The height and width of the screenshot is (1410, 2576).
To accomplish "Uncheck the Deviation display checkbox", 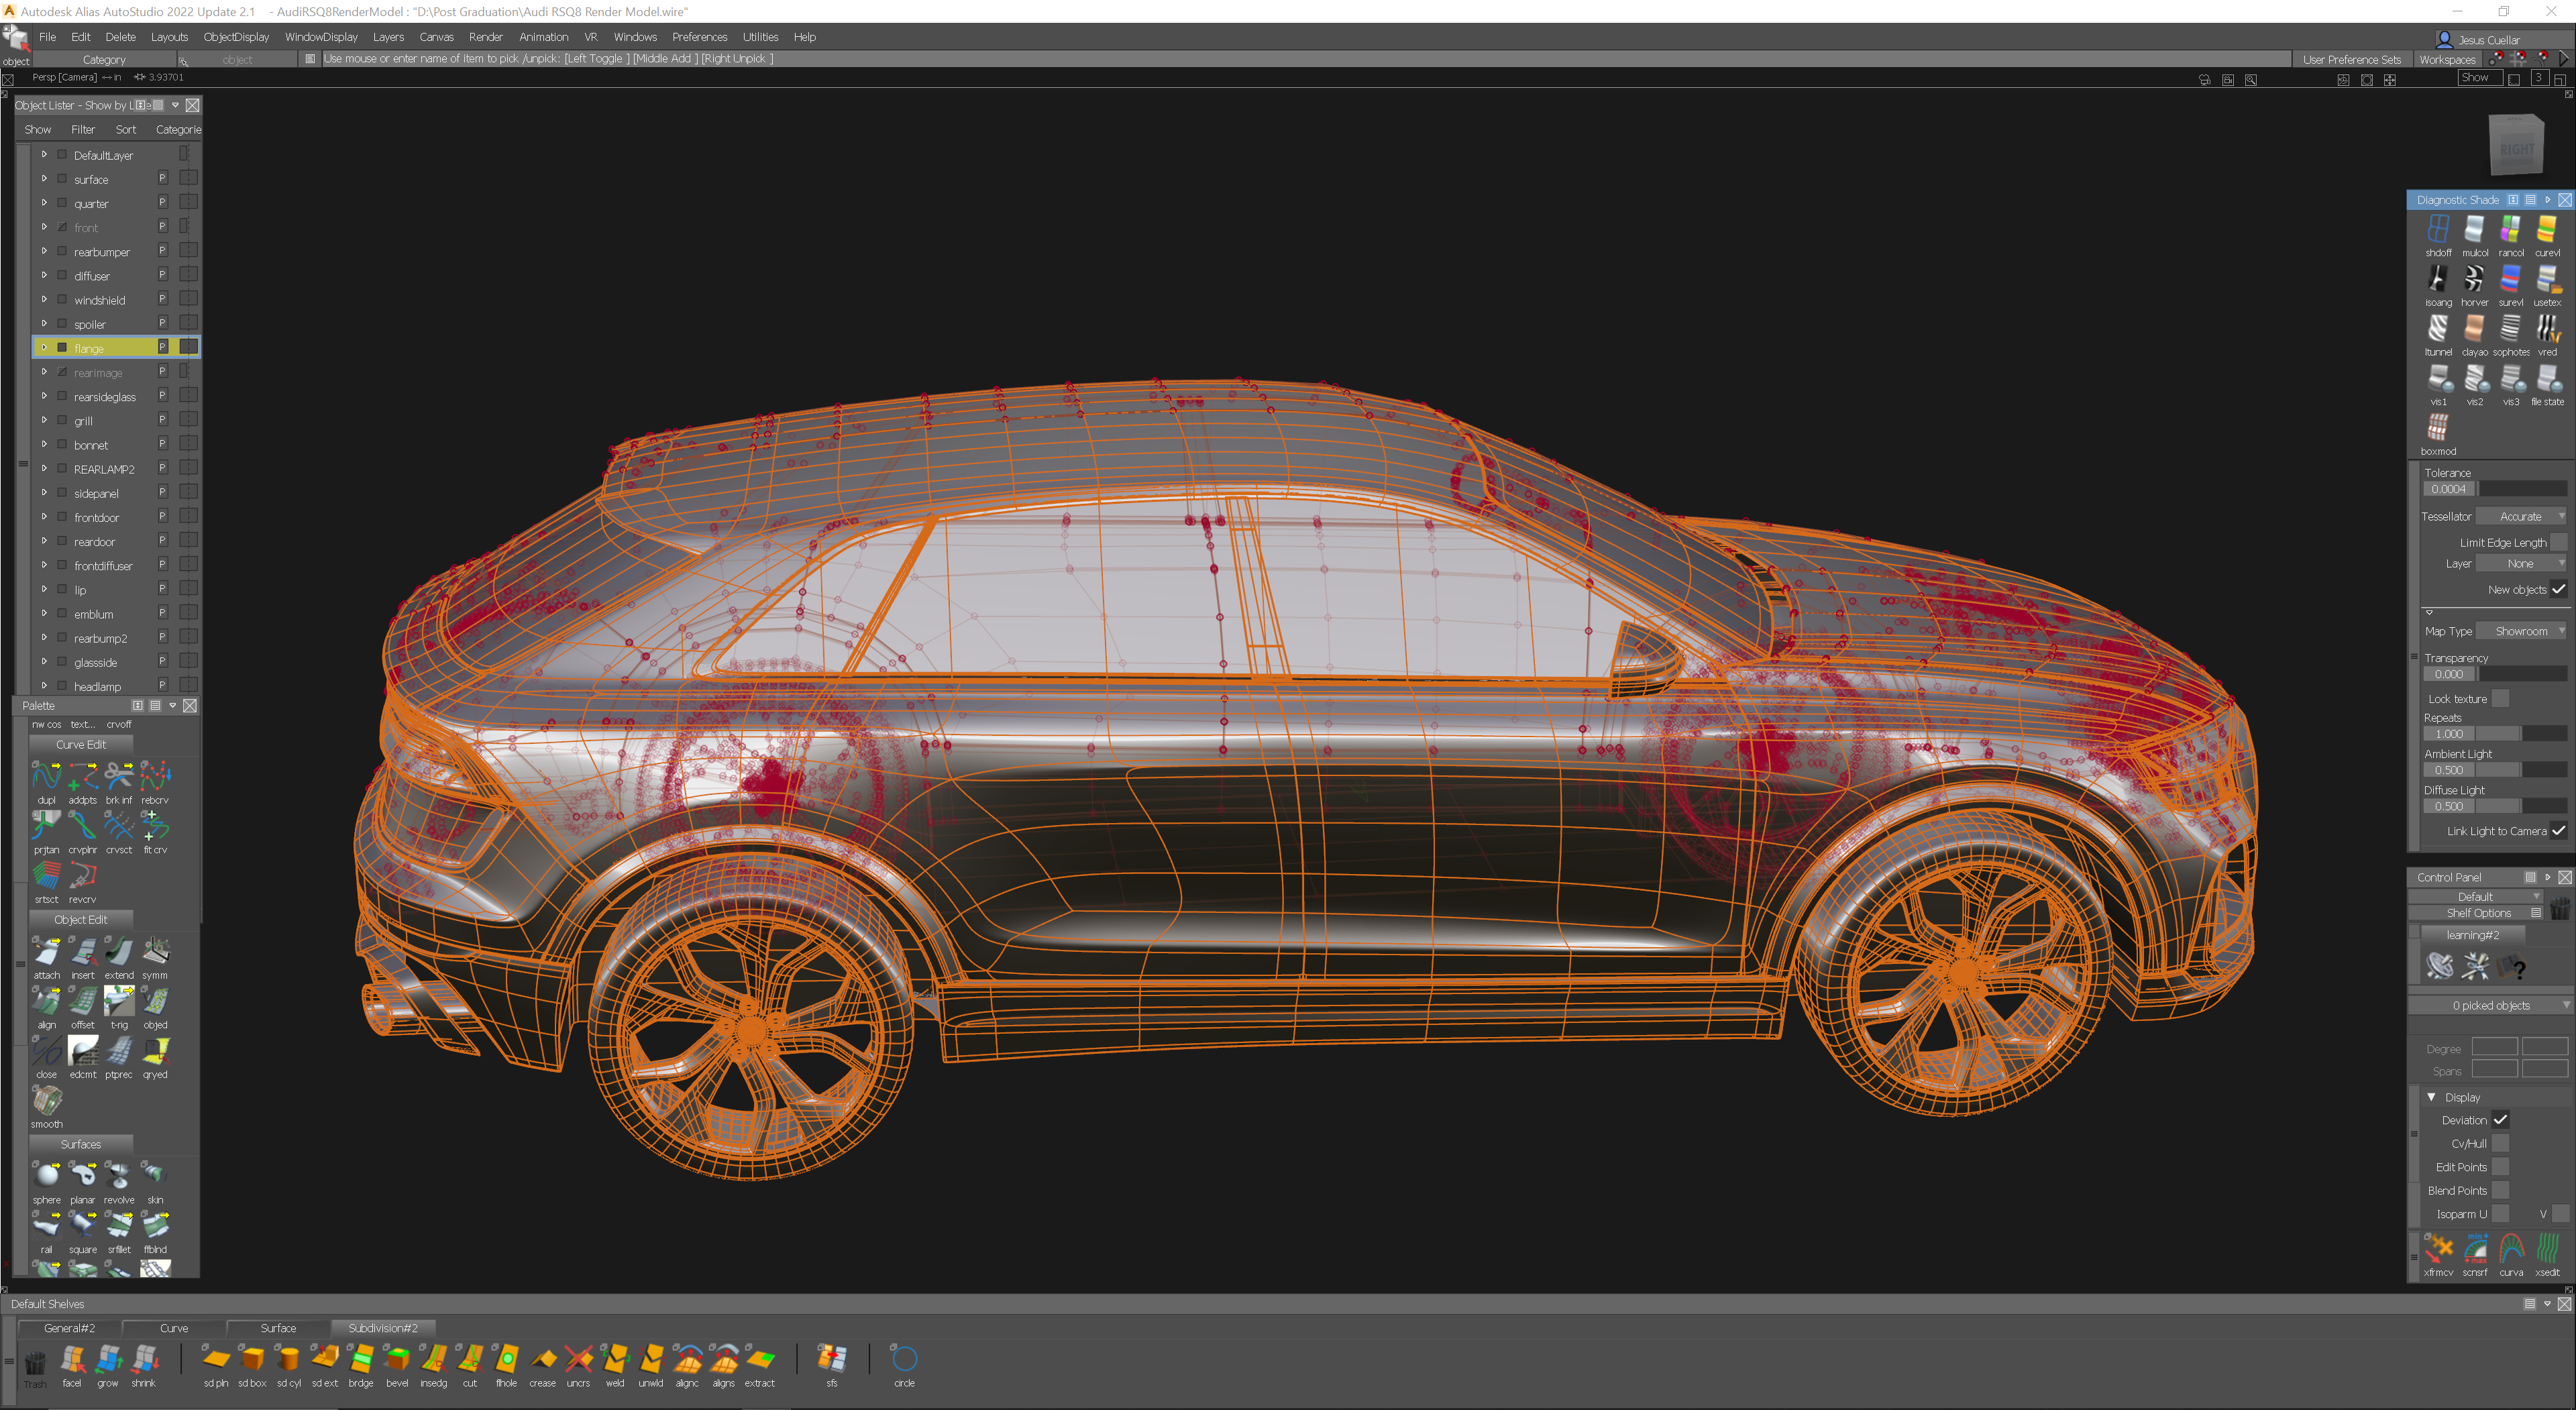I will click(x=2500, y=1120).
